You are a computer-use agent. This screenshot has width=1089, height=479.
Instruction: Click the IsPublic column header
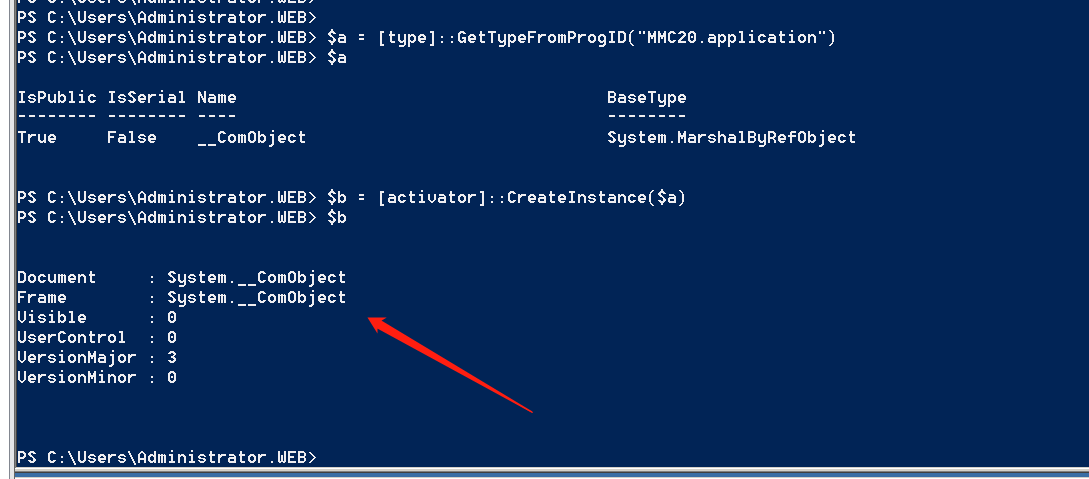[57, 98]
